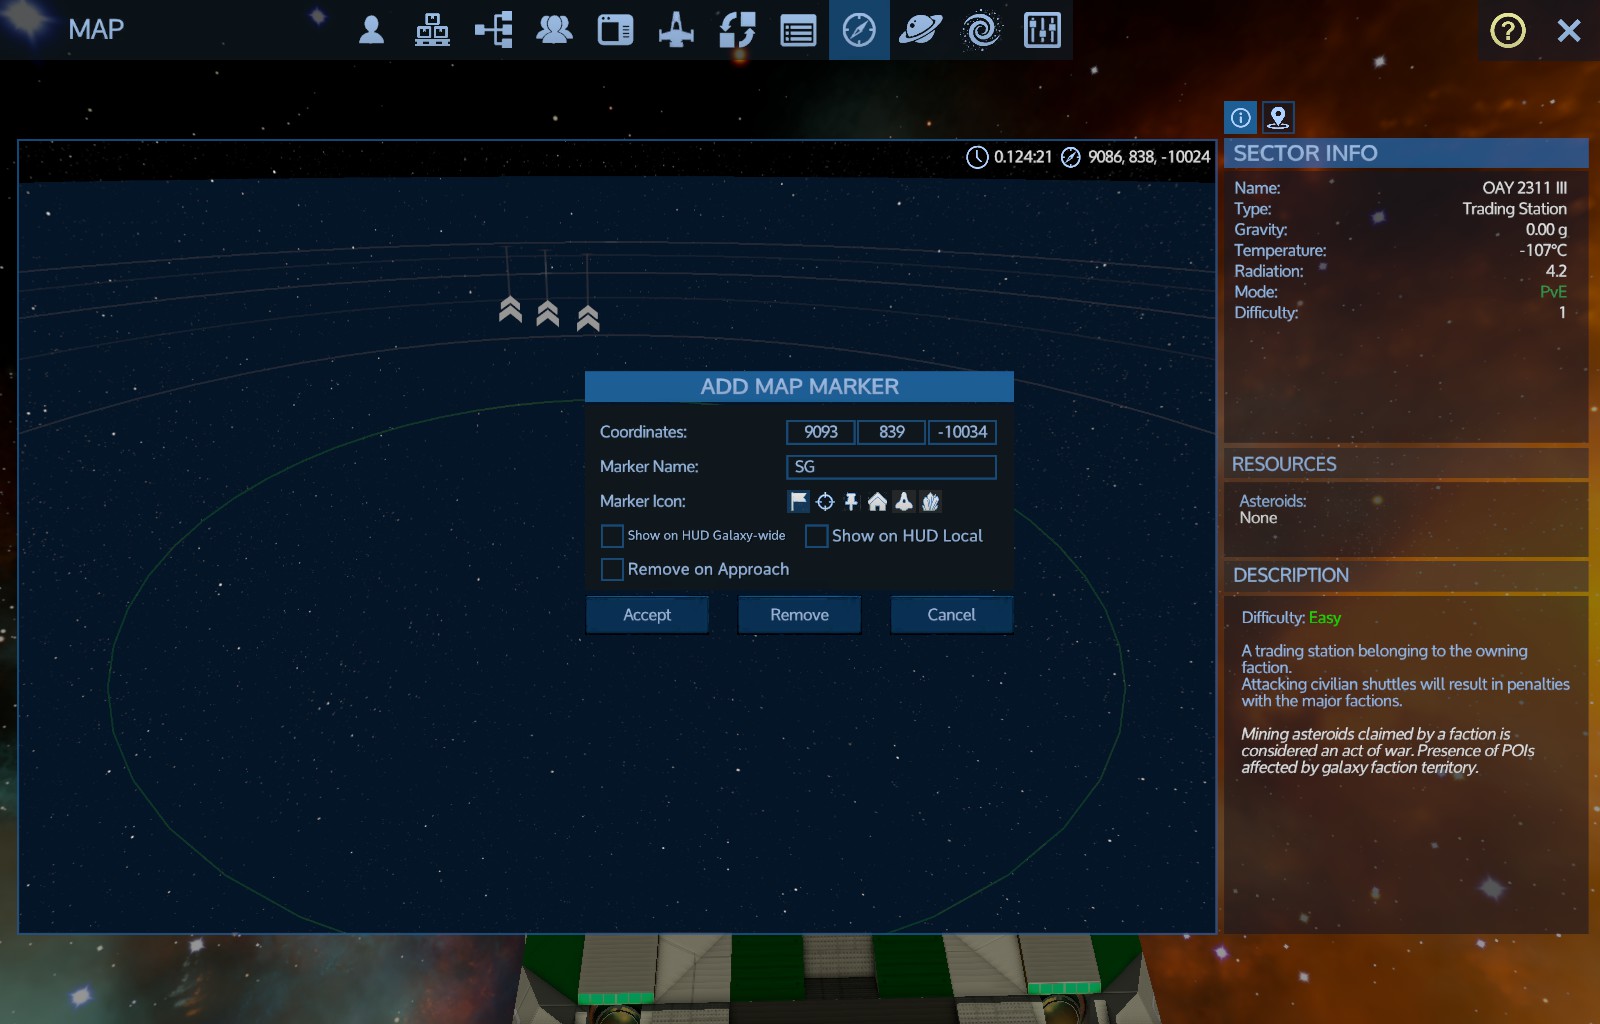Select the flag marker icon
Screen dimensions: 1600x1024
tap(798, 502)
